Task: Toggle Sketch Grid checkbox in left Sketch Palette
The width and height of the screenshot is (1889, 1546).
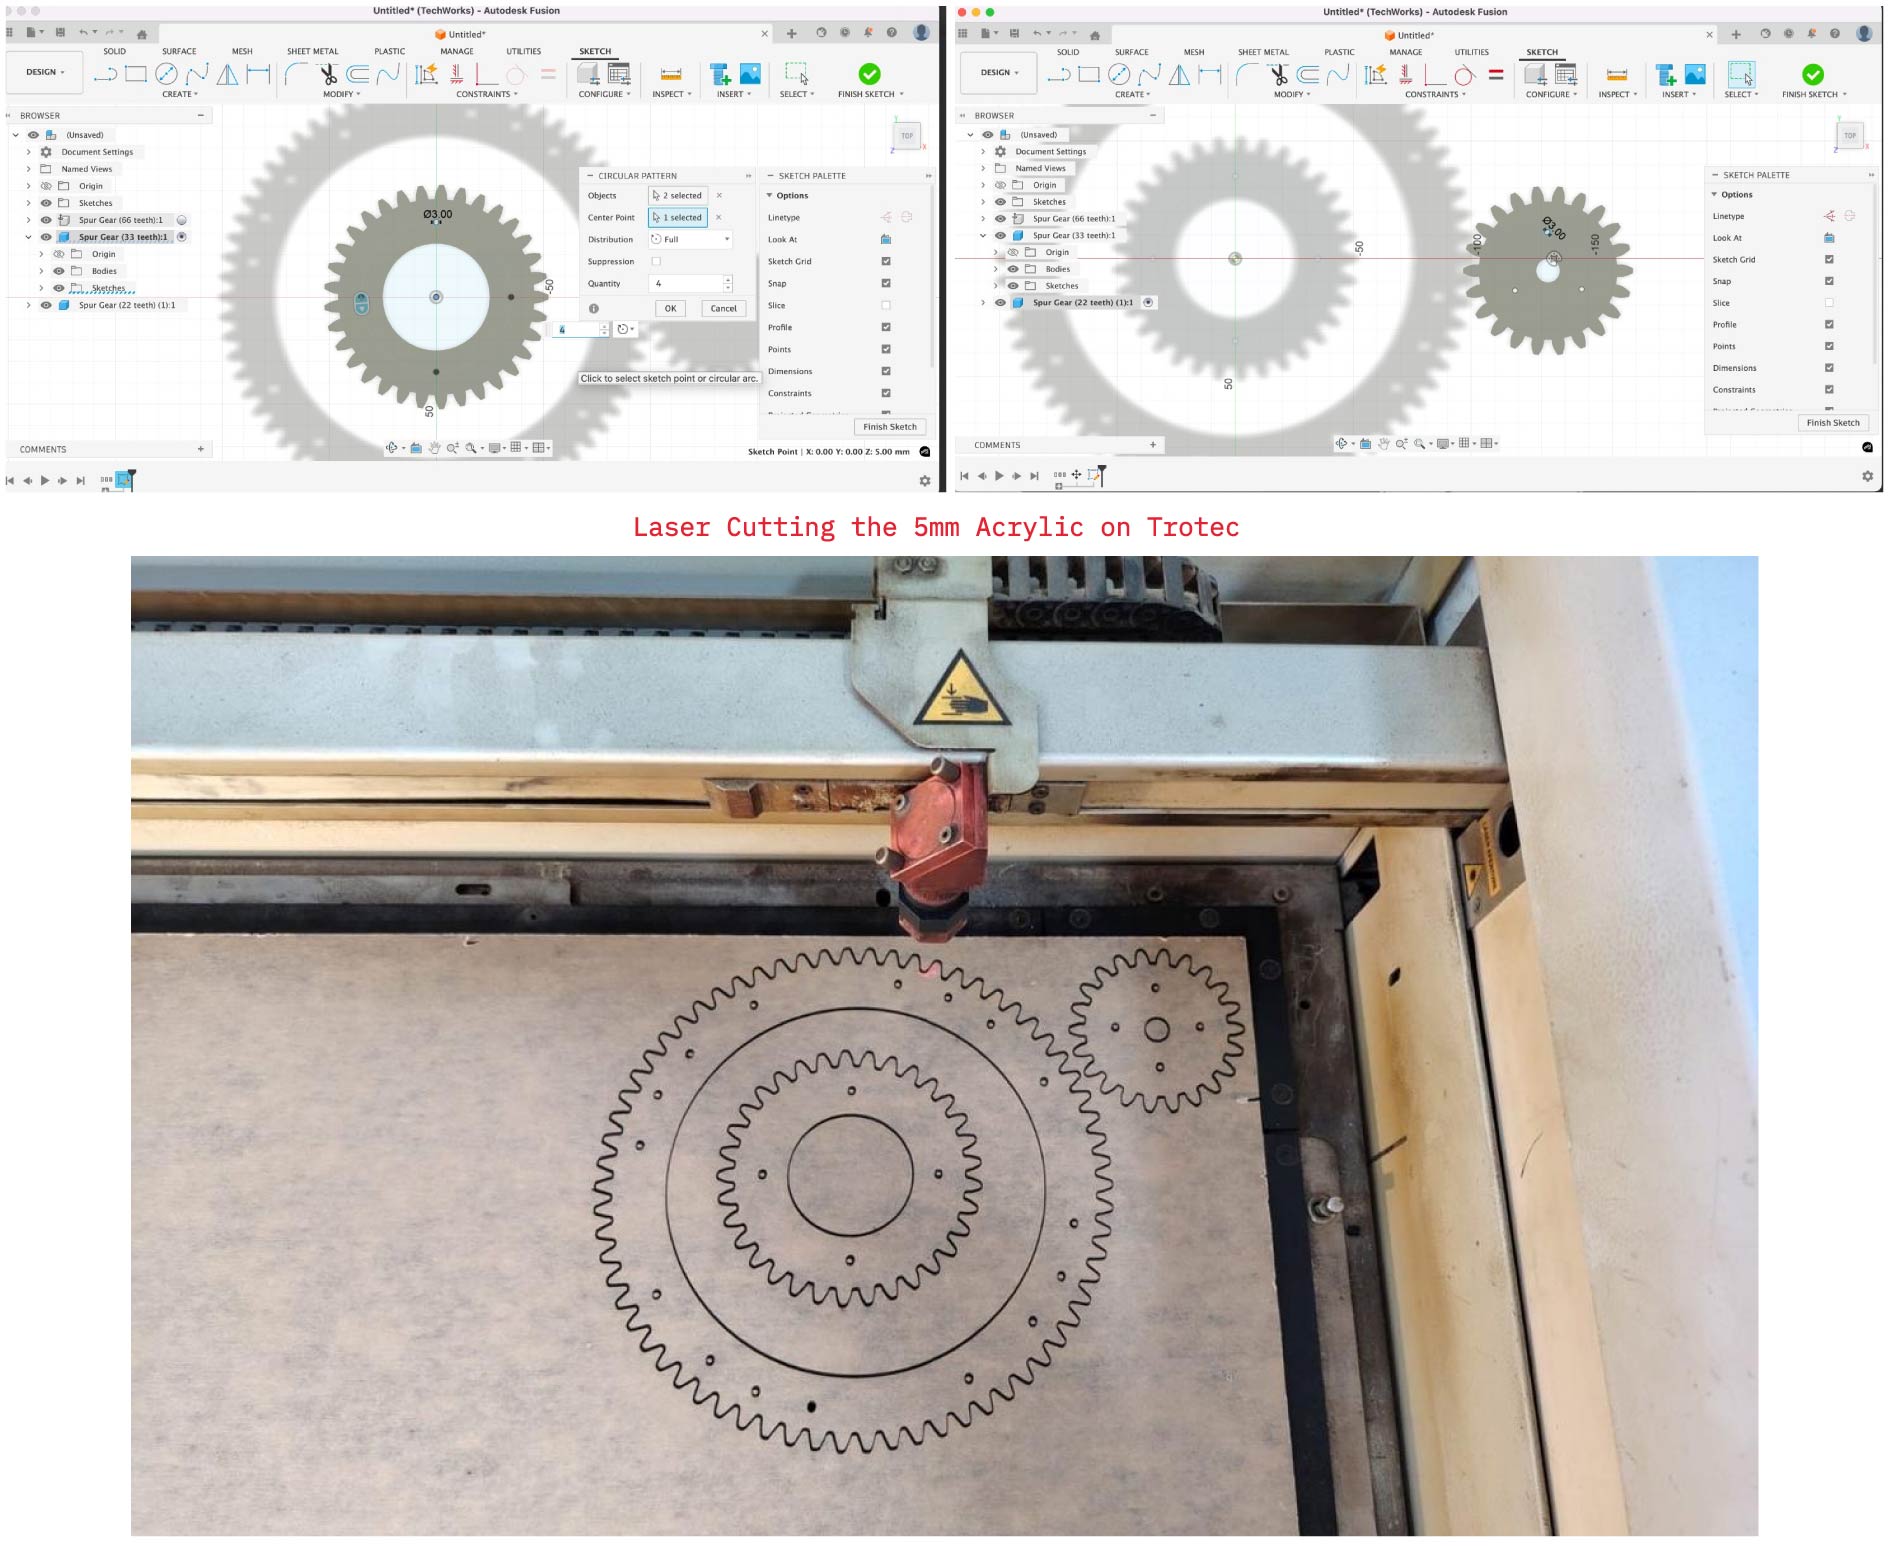Action: [886, 262]
